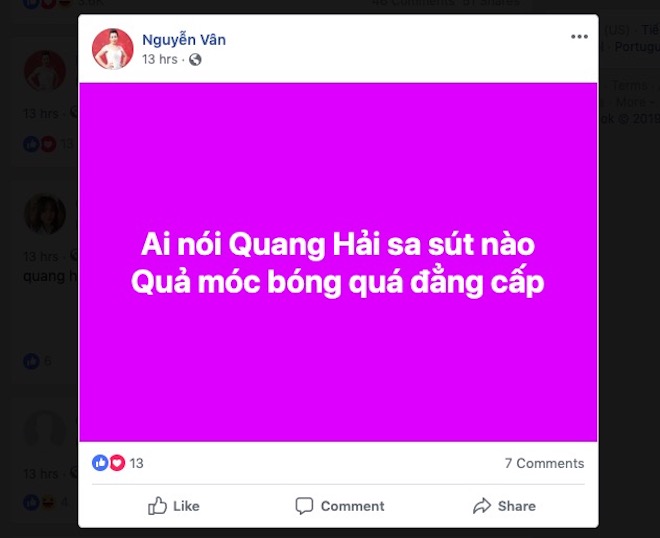This screenshot has width=660, height=538.
Task: Click the purple post background text
Action: 338,263
